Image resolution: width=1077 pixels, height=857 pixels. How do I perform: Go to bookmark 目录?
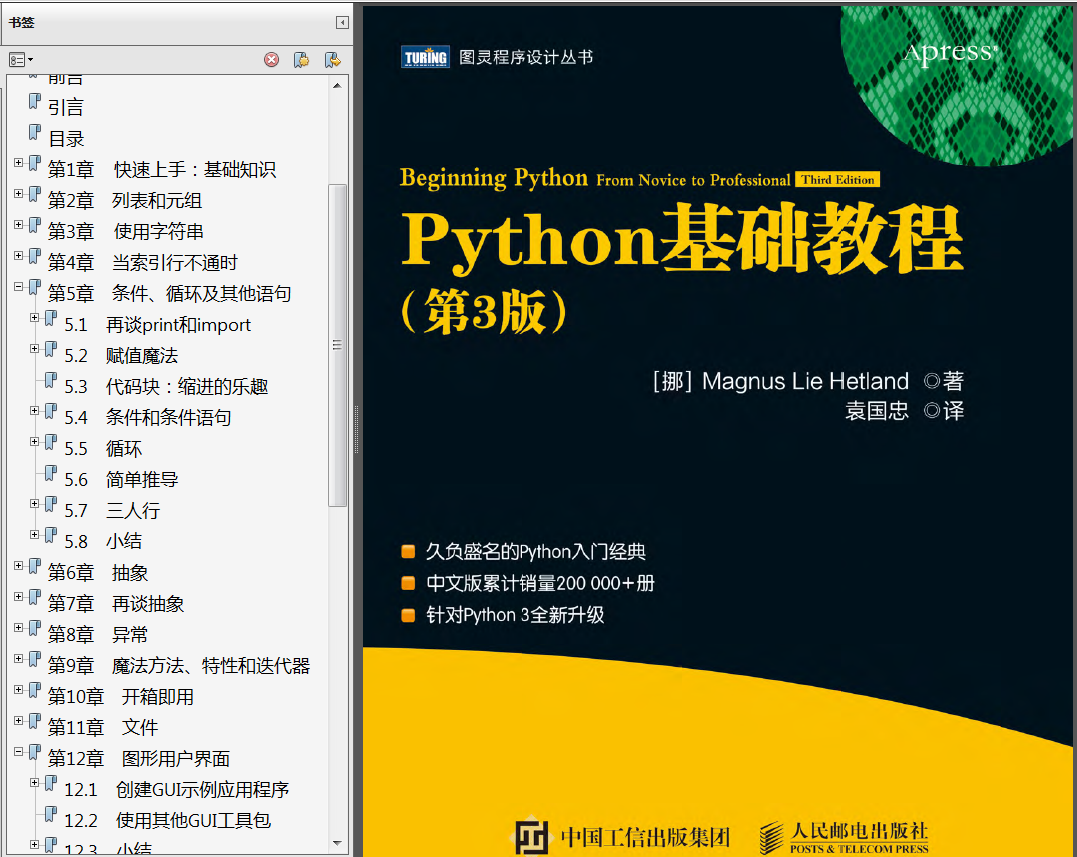tap(66, 139)
